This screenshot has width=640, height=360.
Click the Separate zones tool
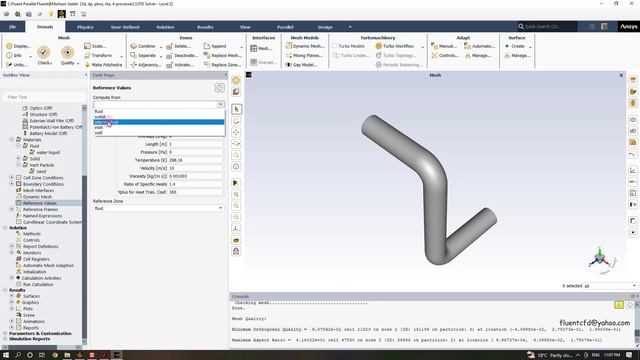pos(143,55)
